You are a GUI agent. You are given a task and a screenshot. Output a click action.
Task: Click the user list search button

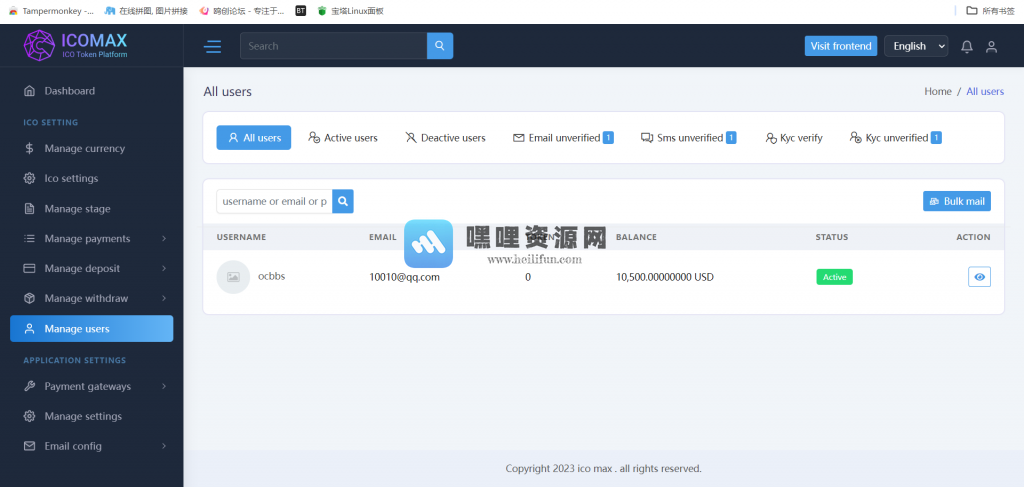tap(343, 201)
